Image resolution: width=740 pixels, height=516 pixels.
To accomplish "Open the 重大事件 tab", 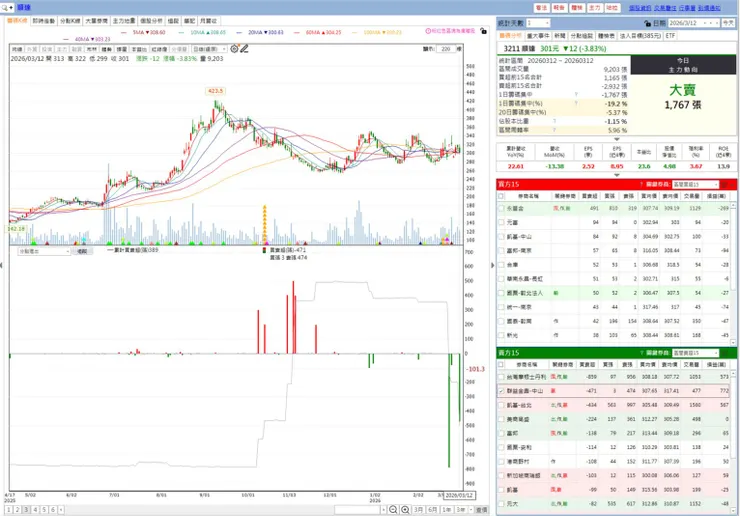I will pos(538,36).
